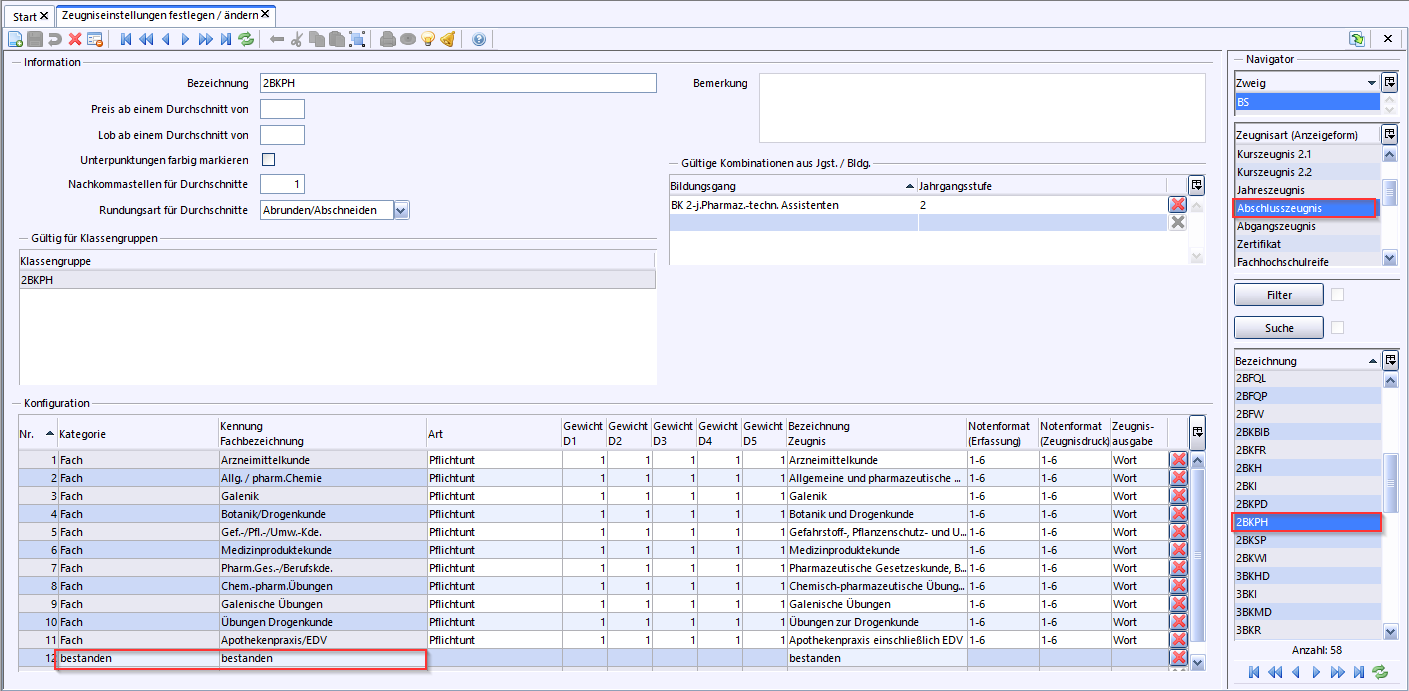Open column chooser for Konfiguration table
The height and width of the screenshot is (691, 1409).
coord(1197,432)
